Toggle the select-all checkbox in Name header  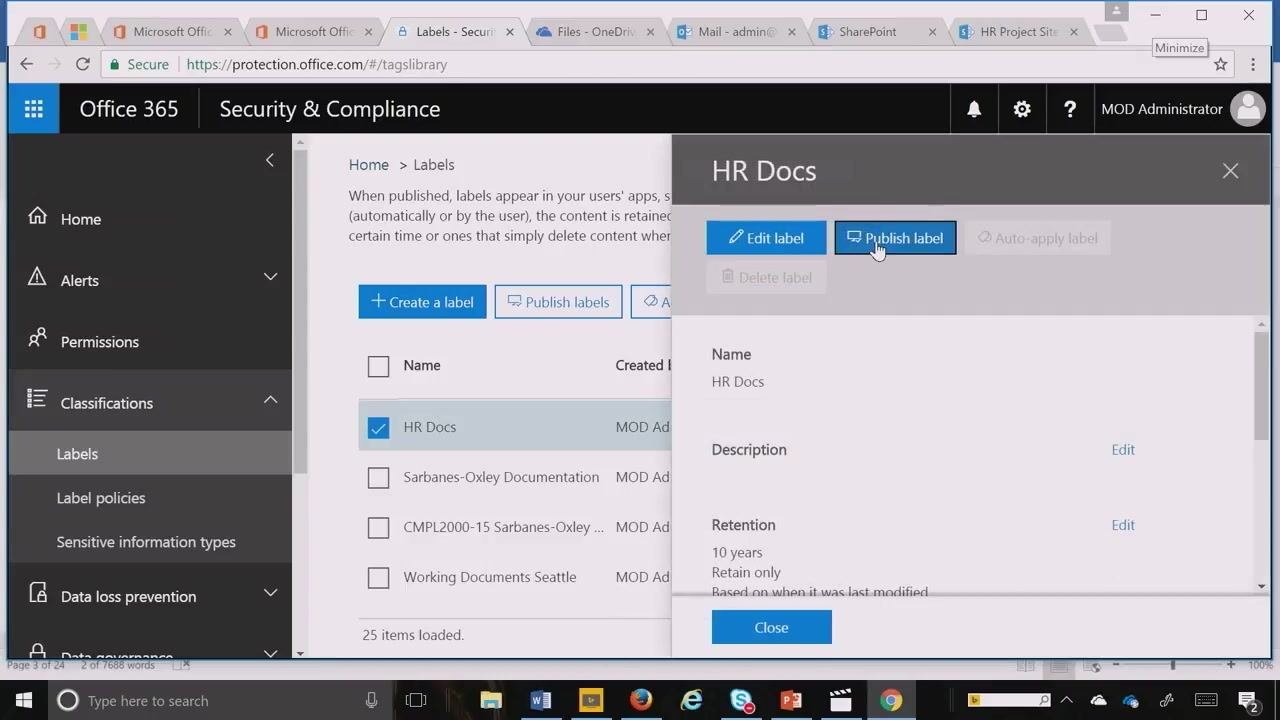[378, 366]
